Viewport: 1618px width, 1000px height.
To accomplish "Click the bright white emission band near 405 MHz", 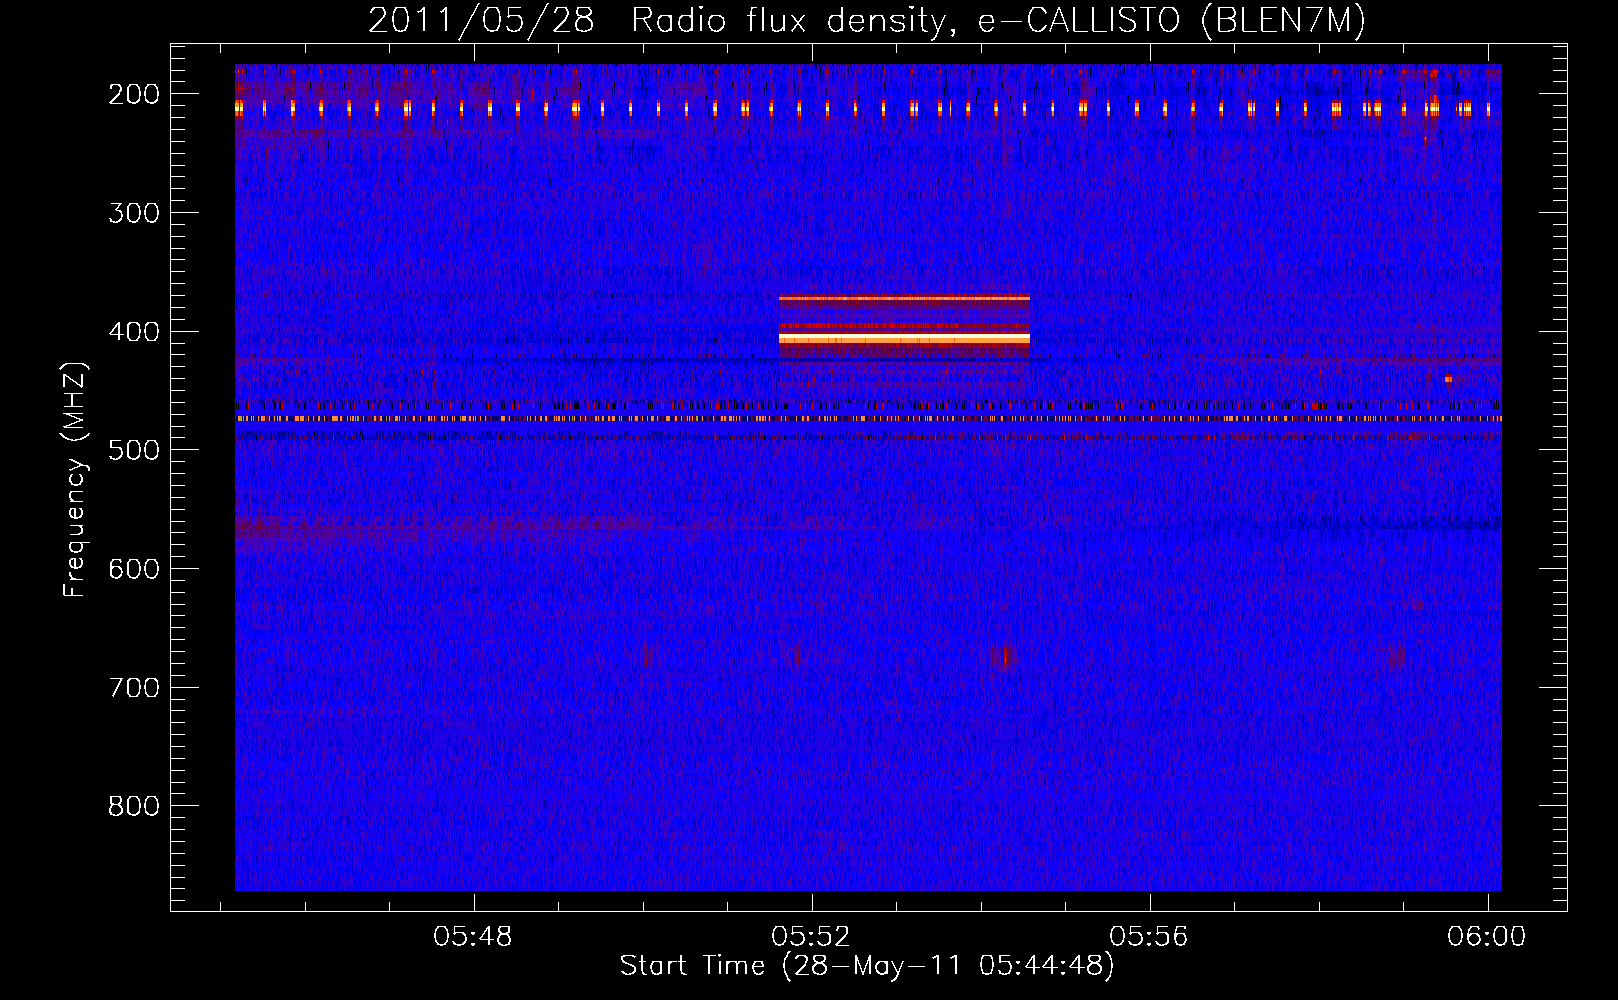I will (x=904, y=340).
